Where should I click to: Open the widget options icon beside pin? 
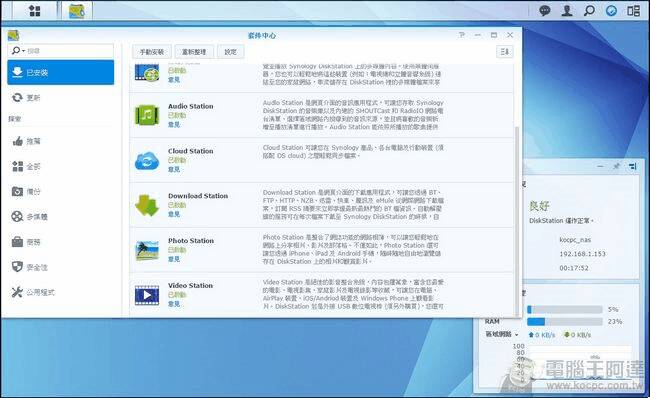click(x=633, y=166)
